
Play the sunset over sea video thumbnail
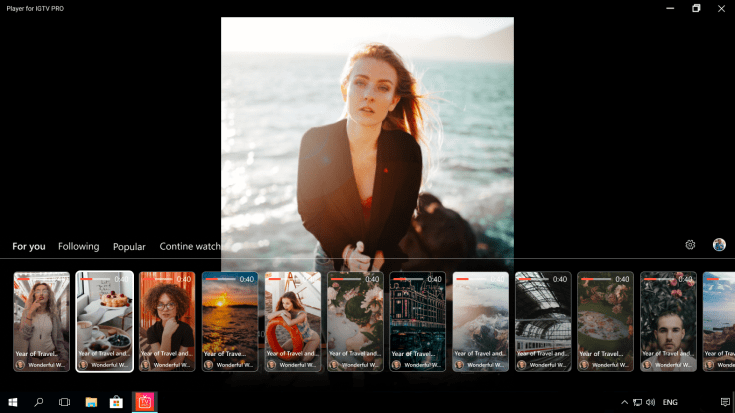230,321
